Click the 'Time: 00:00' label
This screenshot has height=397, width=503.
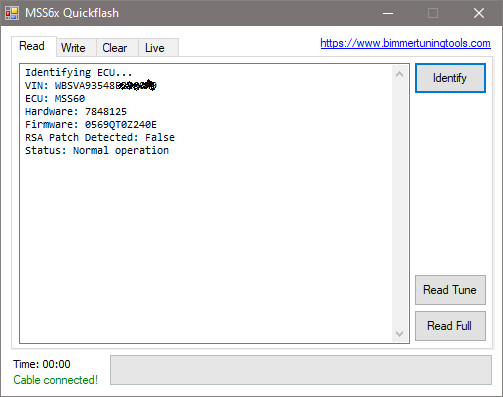(42, 364)
